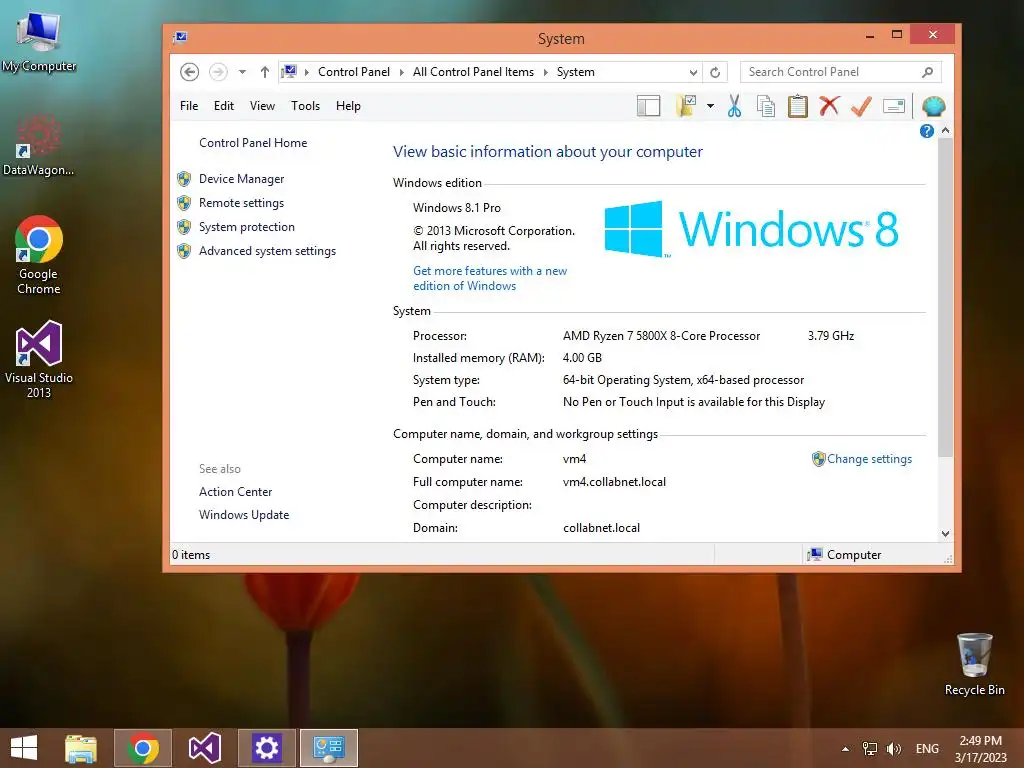Image resolution: width=1024 pixels, height=768 pixels.
Task: Select the processor name text
Action: [x=661, y=336]
